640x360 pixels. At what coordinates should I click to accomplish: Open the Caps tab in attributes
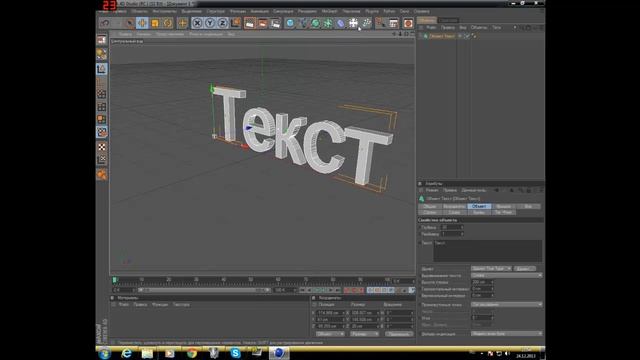pos(504,207)
